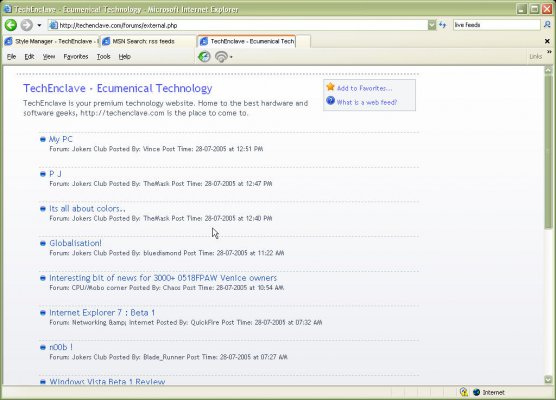Viewport: 556px width, 400px height.
Task: Click the 'Add to Favorites...' link
Action: [x=365, y=88]
